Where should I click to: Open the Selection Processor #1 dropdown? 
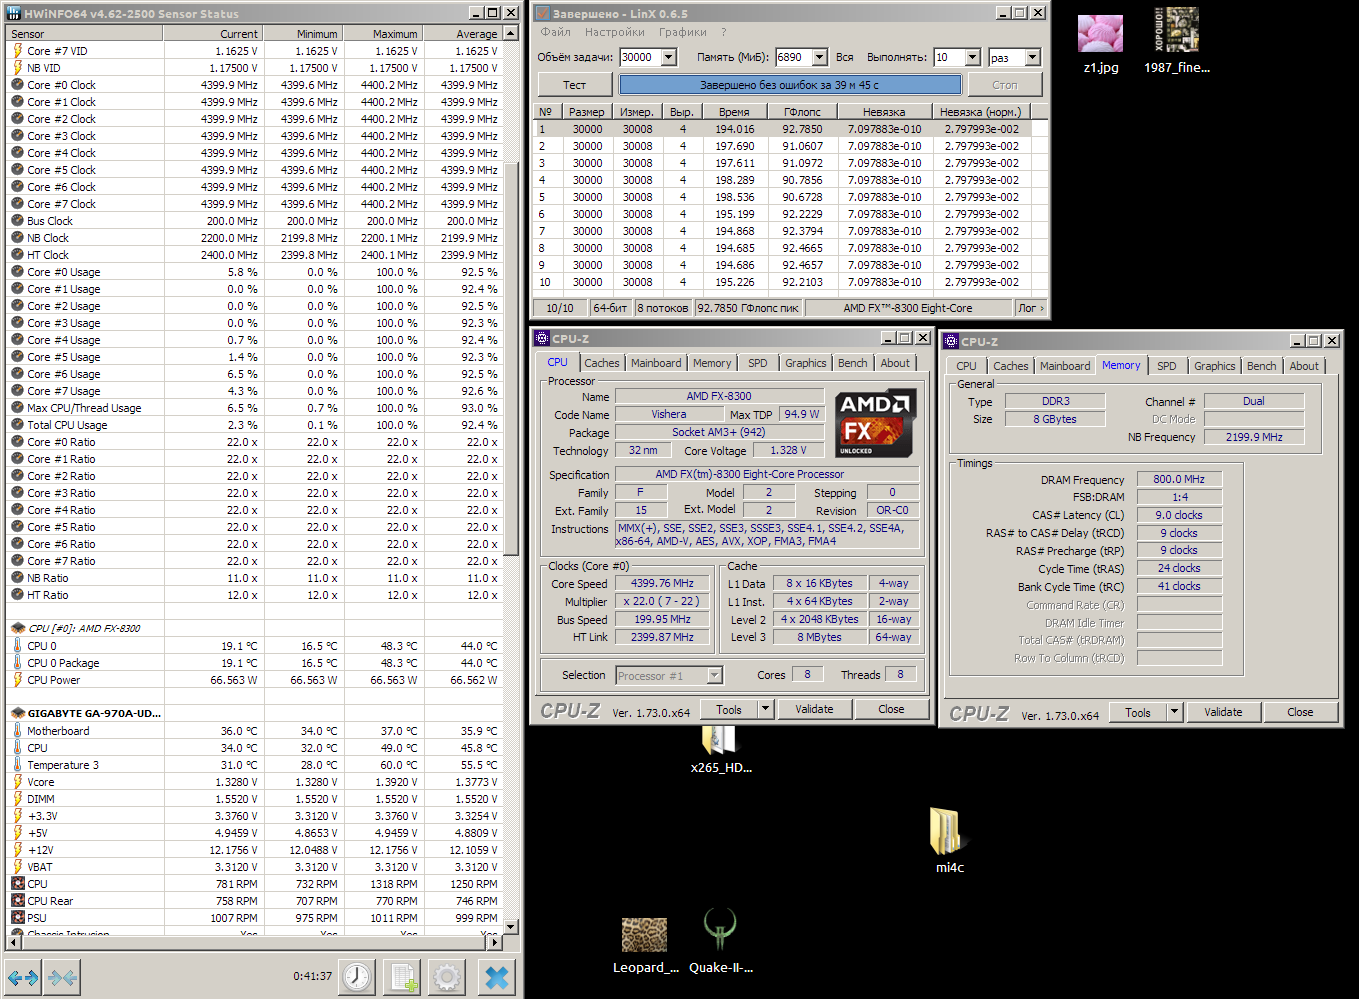714,676
